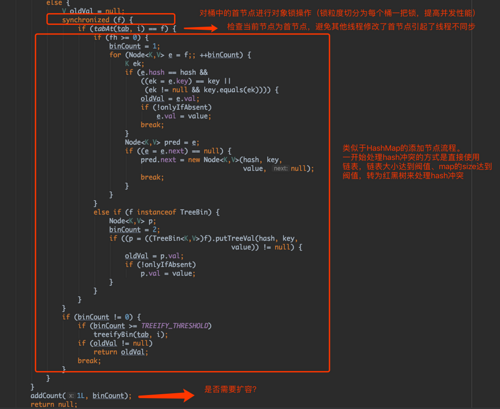Click the 'addCount(x: 1L, binCount);' call
The height and width of the screenshot is (409, 500).
click(81, 396)
